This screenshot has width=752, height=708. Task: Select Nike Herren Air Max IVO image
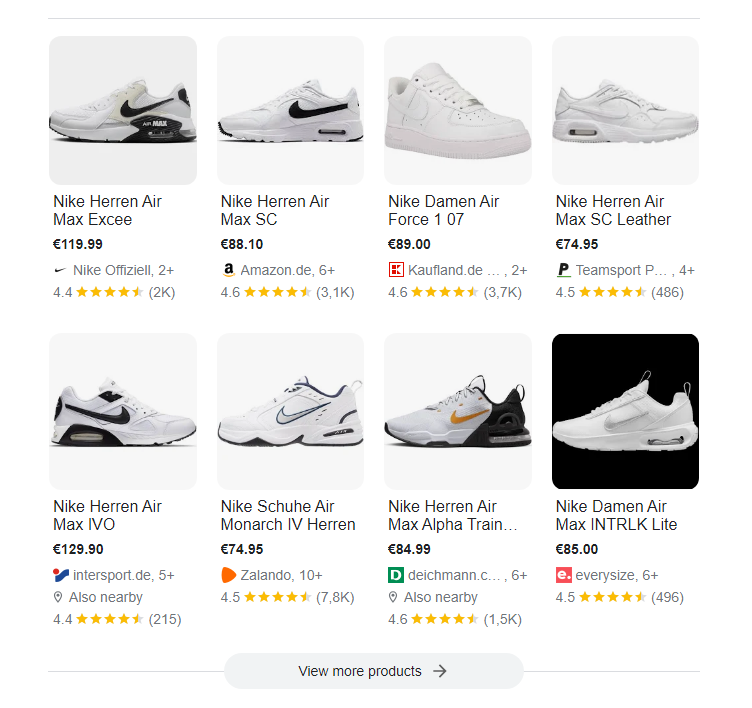click(x=123, y=412)
